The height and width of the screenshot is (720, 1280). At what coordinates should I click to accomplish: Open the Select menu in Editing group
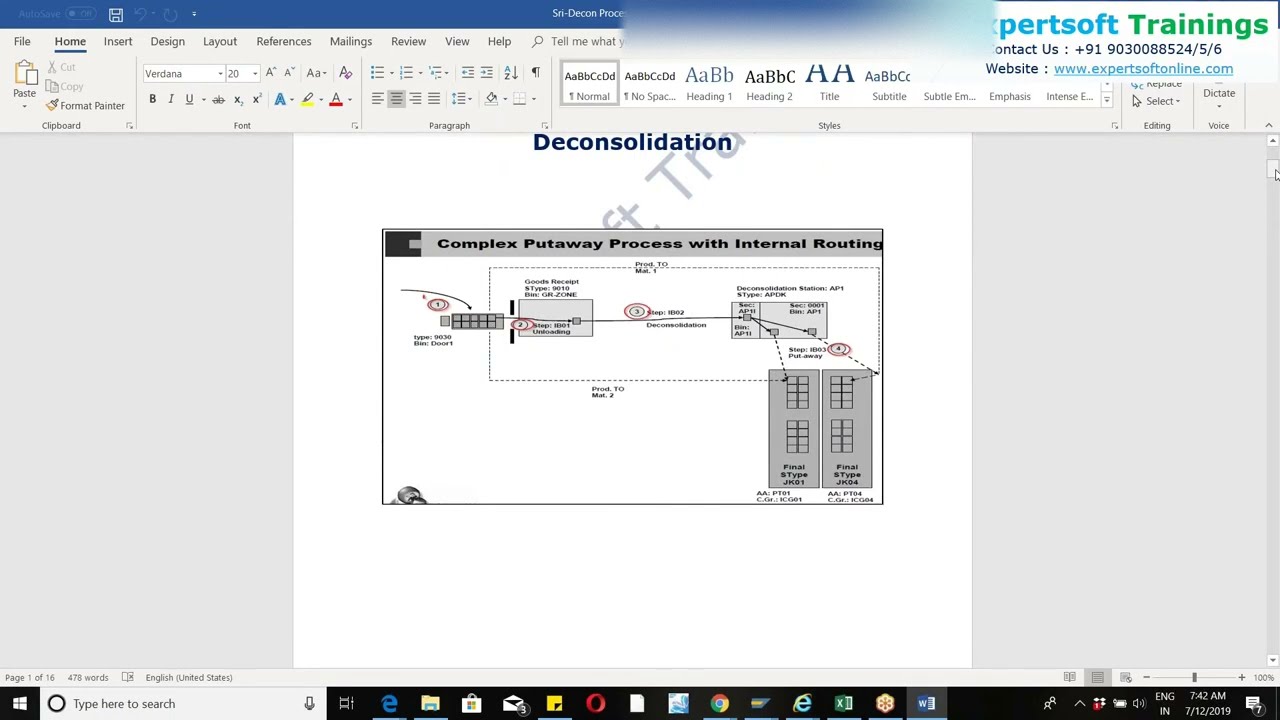coord(1157,101)
